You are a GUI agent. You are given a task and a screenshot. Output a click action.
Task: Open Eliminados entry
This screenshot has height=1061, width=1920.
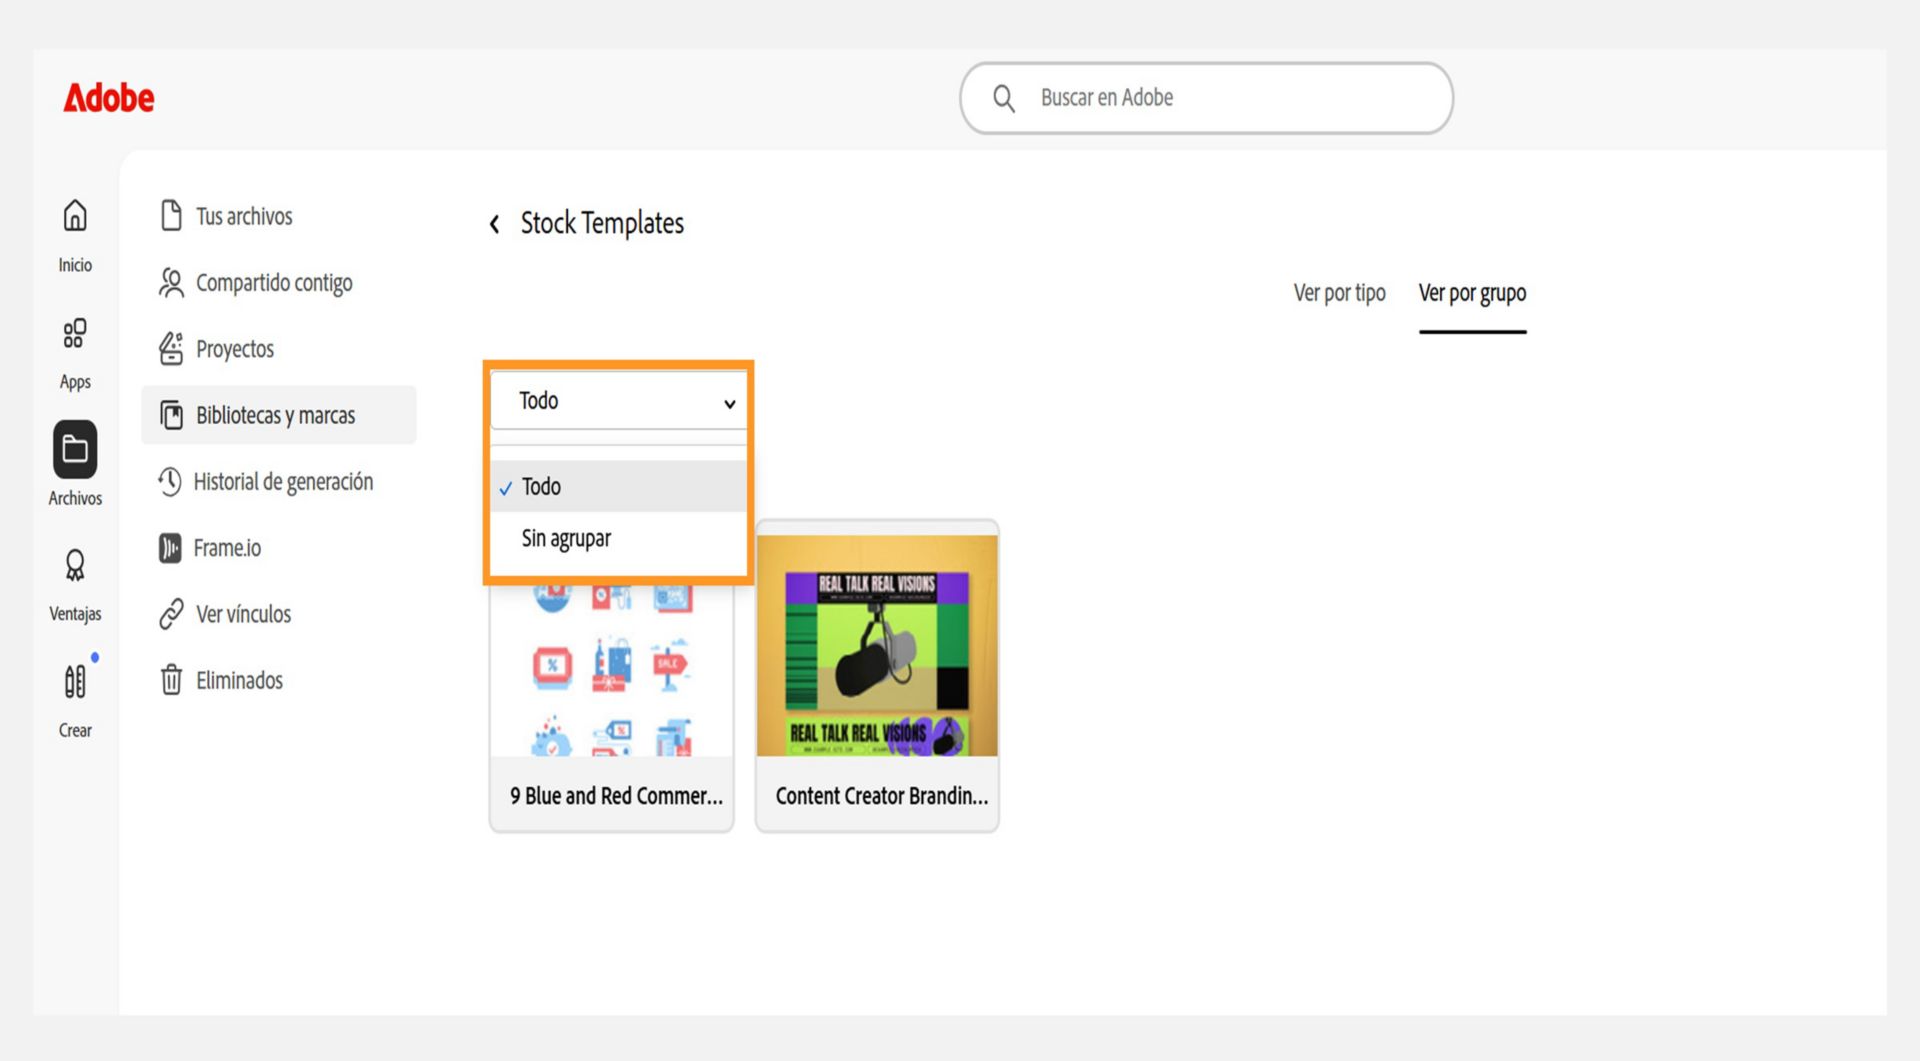[x=239, y=680]
